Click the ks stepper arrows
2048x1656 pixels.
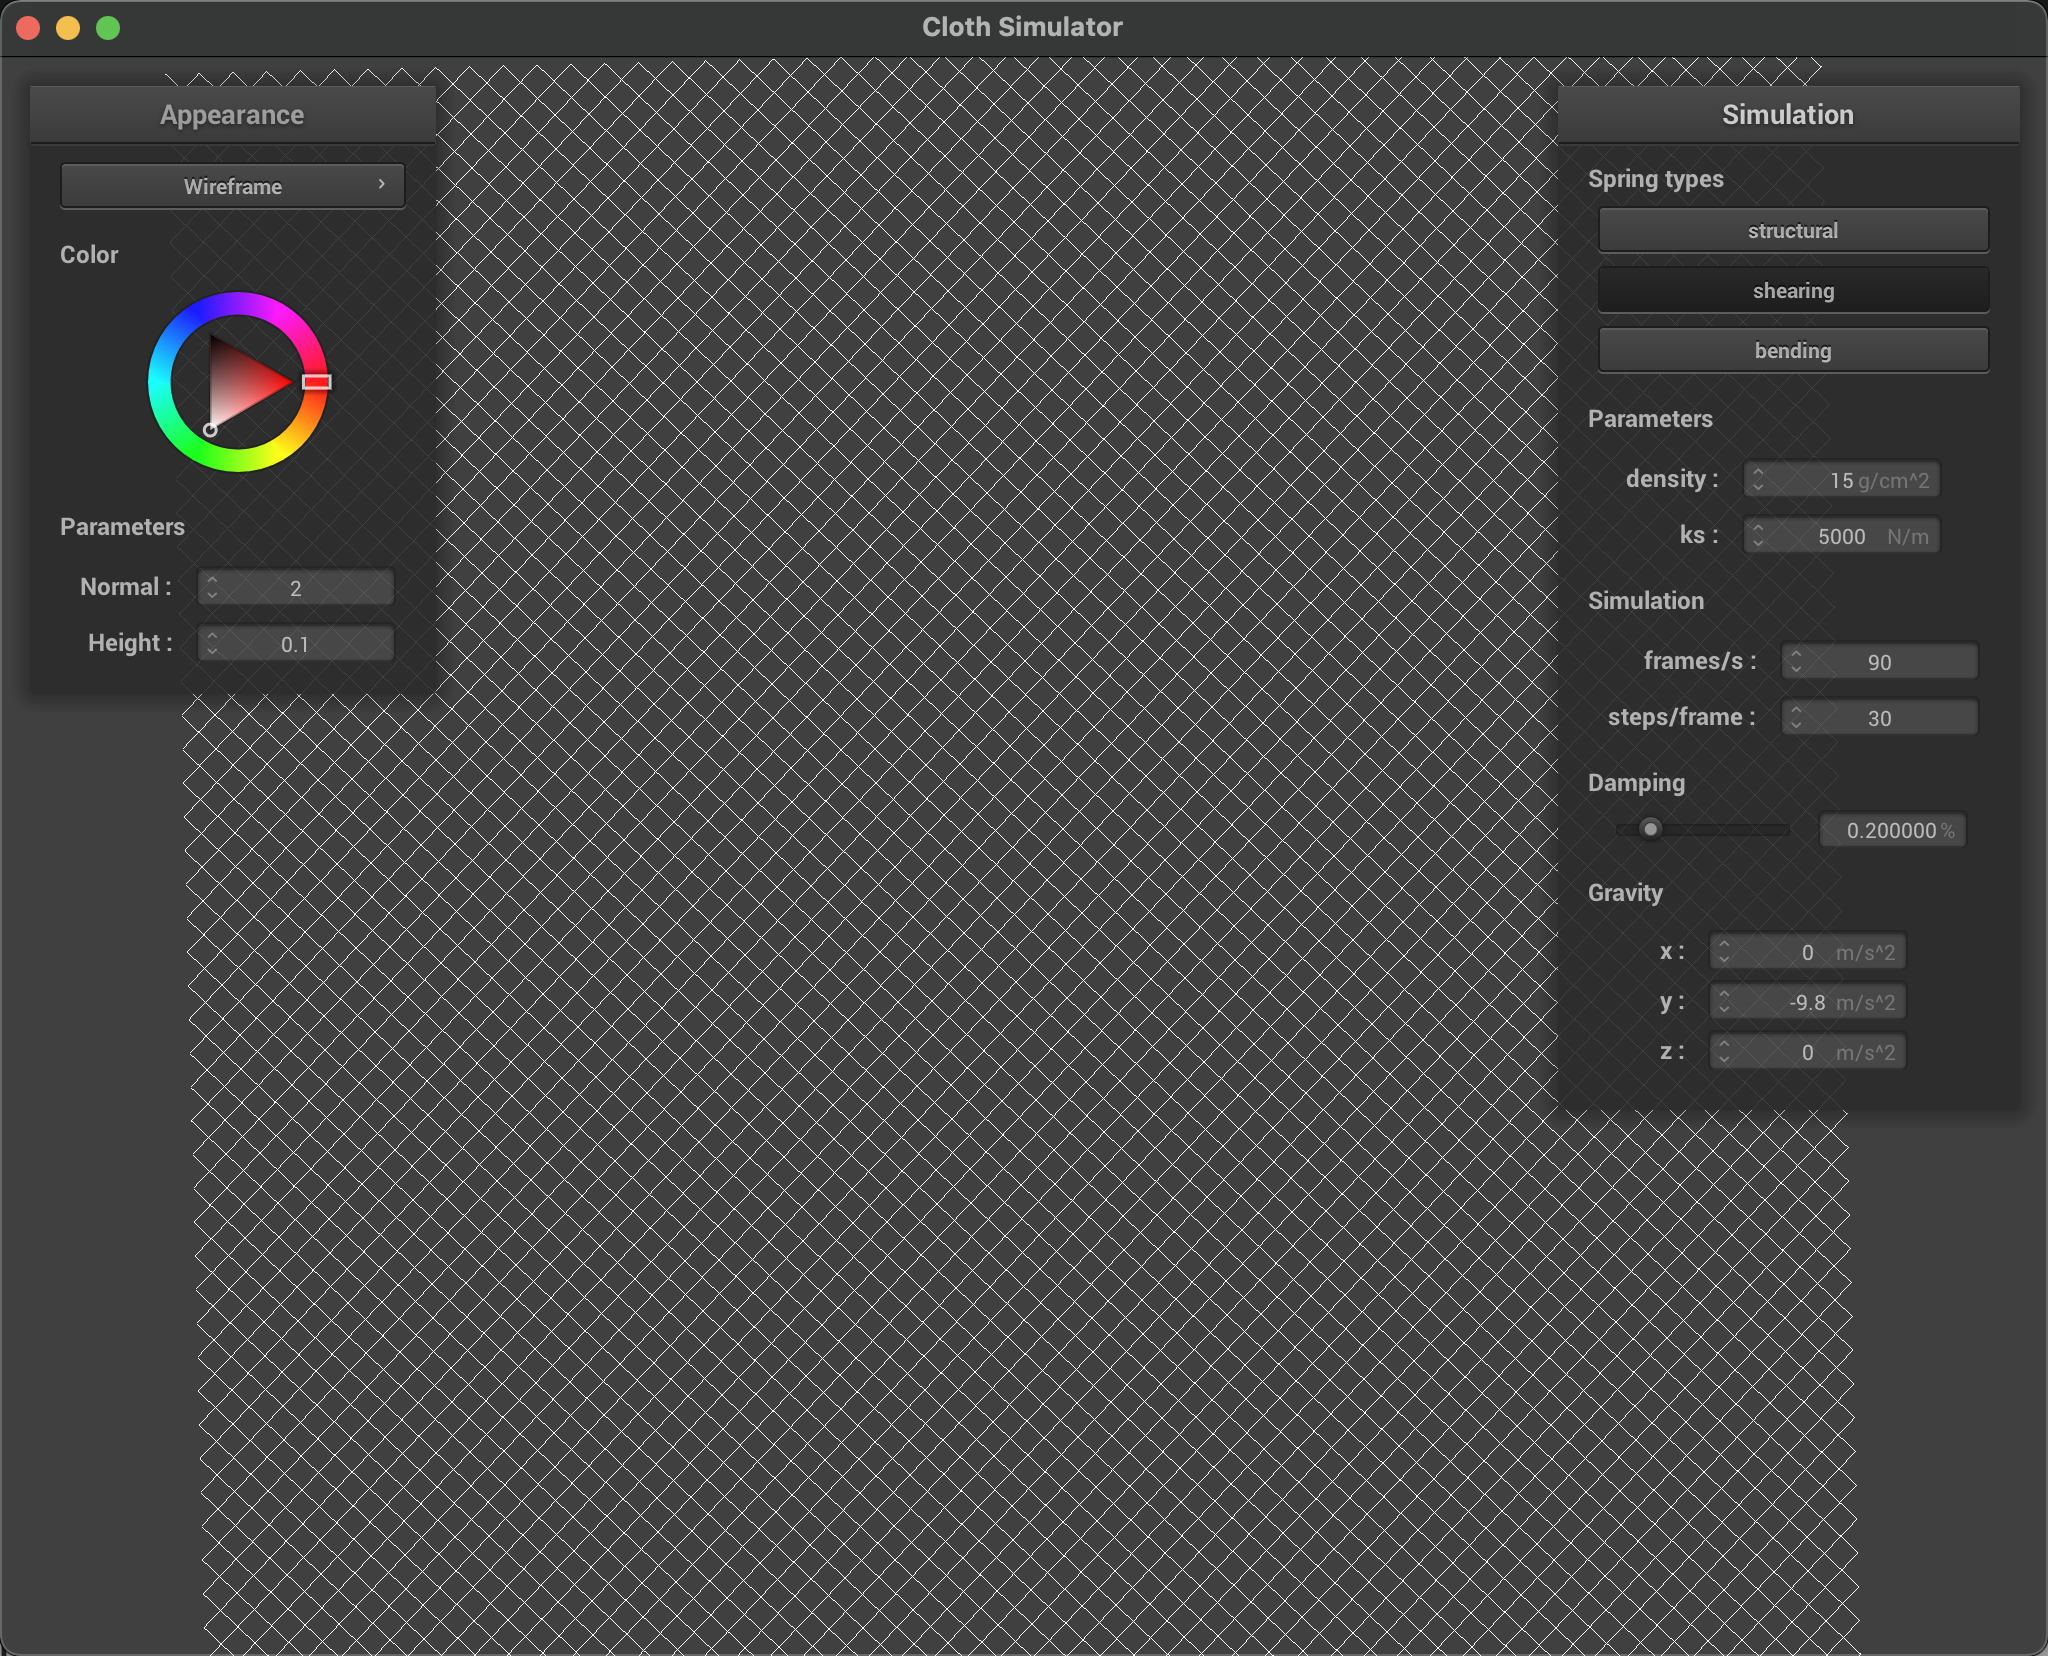click(x=1758, y=535)
